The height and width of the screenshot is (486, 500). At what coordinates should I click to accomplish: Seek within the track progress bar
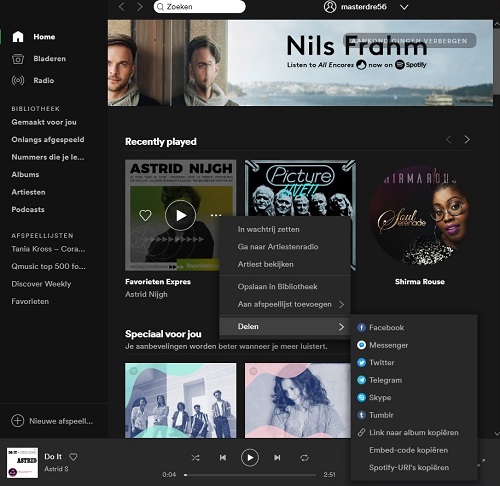[250, 475]
